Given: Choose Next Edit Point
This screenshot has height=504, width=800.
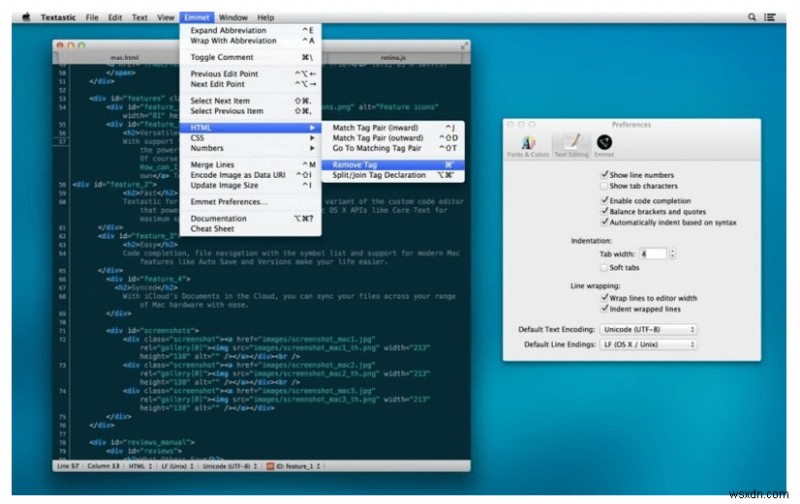Looking at the screenshot, I should [x=251, y=84].
